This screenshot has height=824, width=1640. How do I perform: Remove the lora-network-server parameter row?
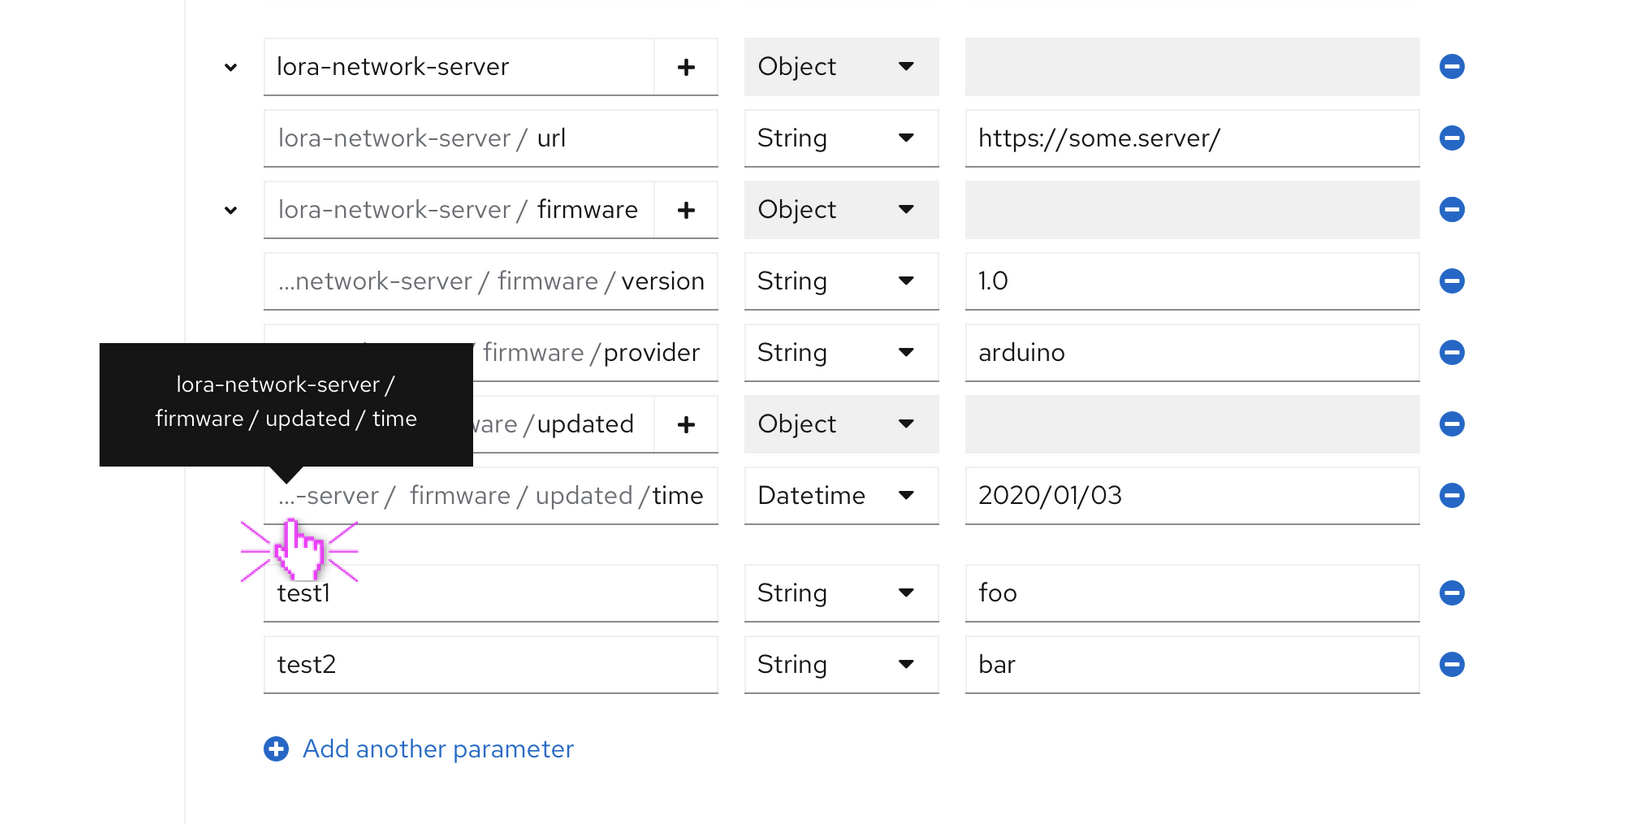click(1452, 67)
